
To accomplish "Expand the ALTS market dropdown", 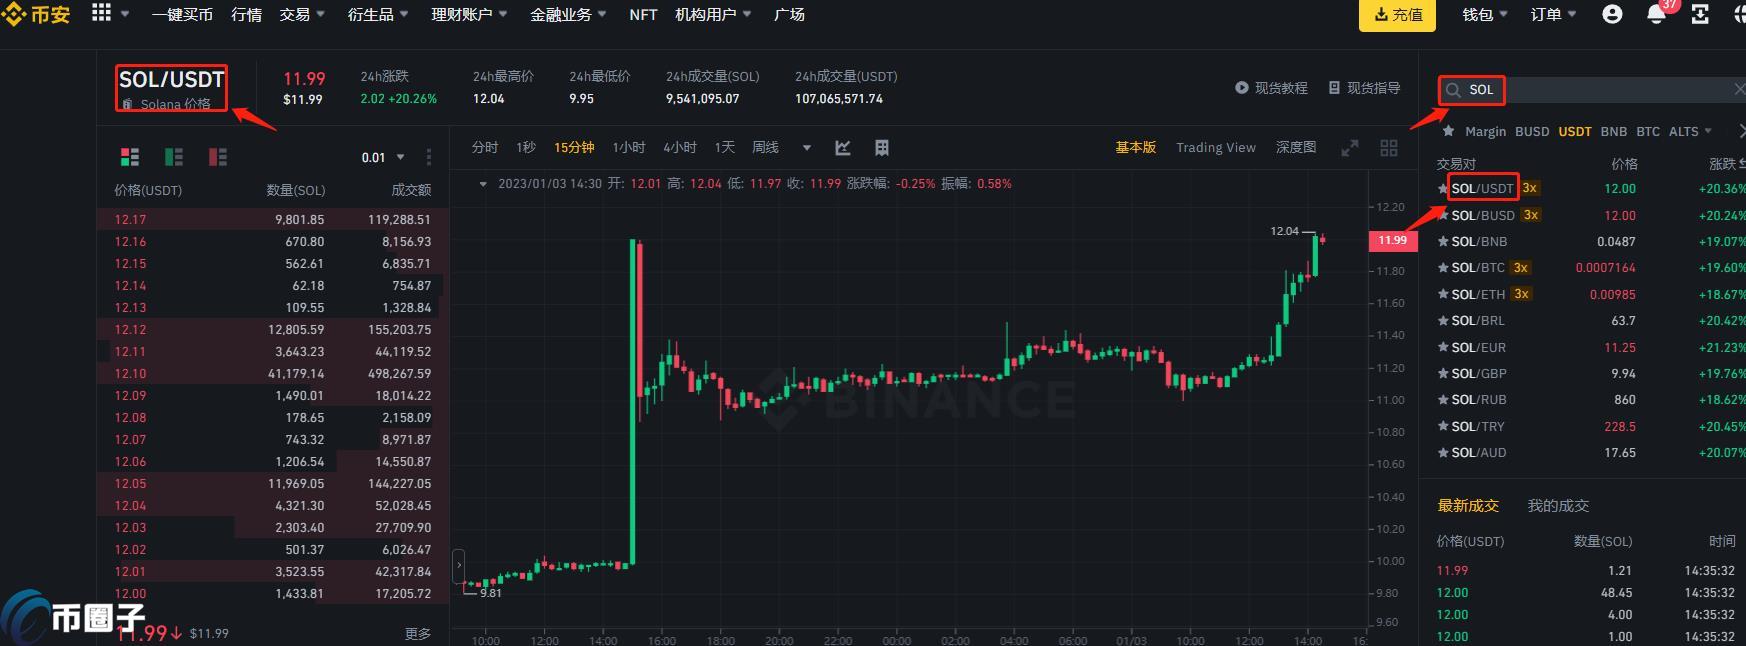I will (1689, 132).
